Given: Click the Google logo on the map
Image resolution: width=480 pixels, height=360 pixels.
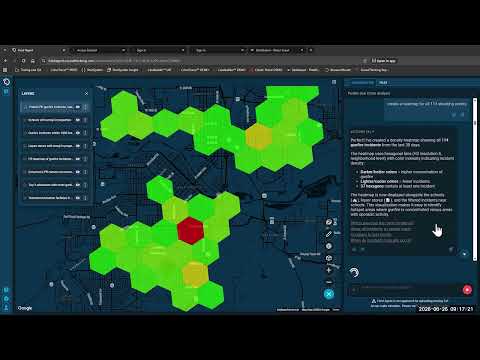Looking at the screenshot, I should coord(25,308).
